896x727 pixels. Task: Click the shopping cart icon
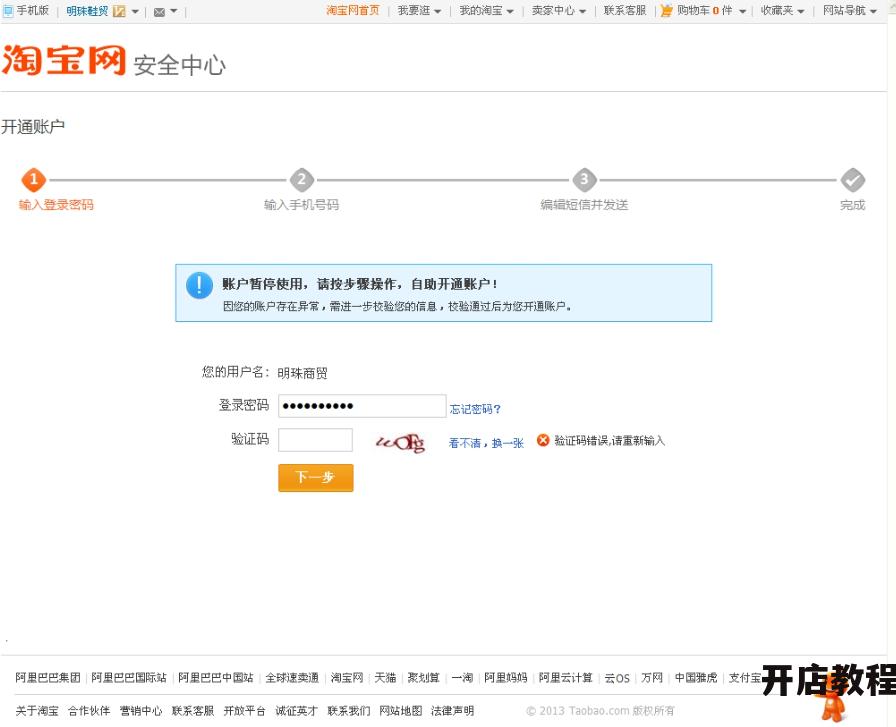point(666,11)
